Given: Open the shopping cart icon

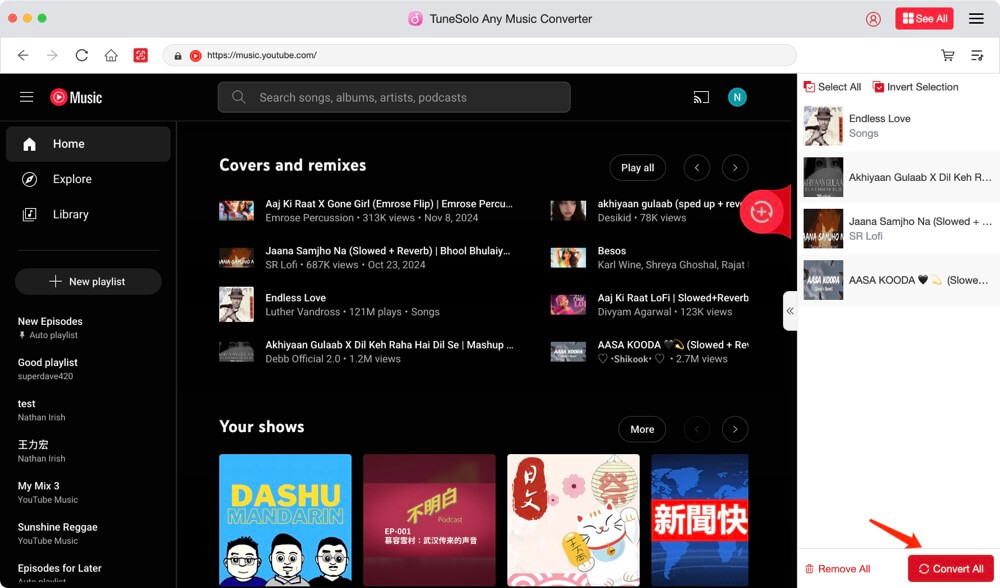Looking at the screenshot, I should (948, 55).
